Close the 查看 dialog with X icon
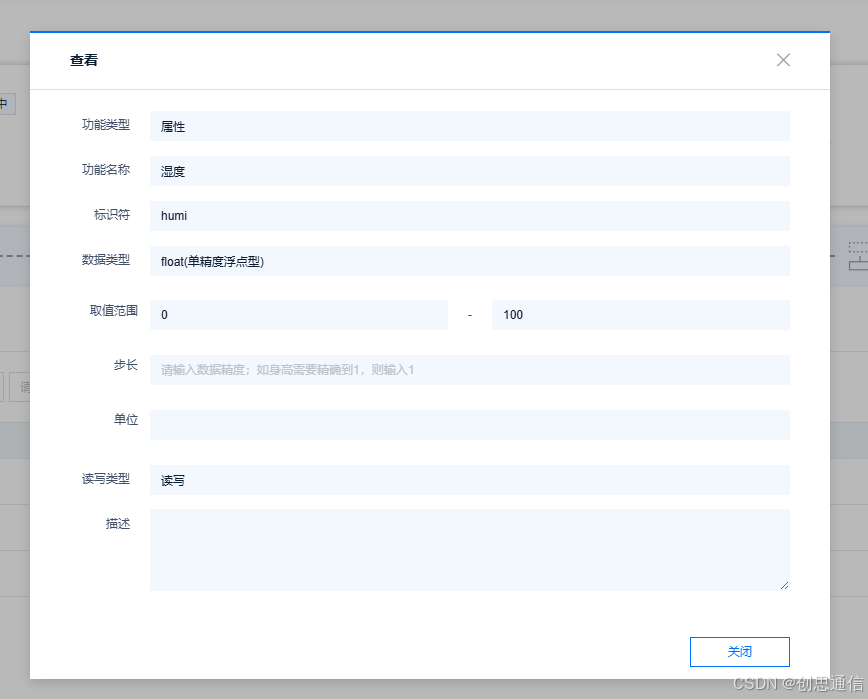The height and width of the screenshot is (699, 868). (x=783, y=60)
